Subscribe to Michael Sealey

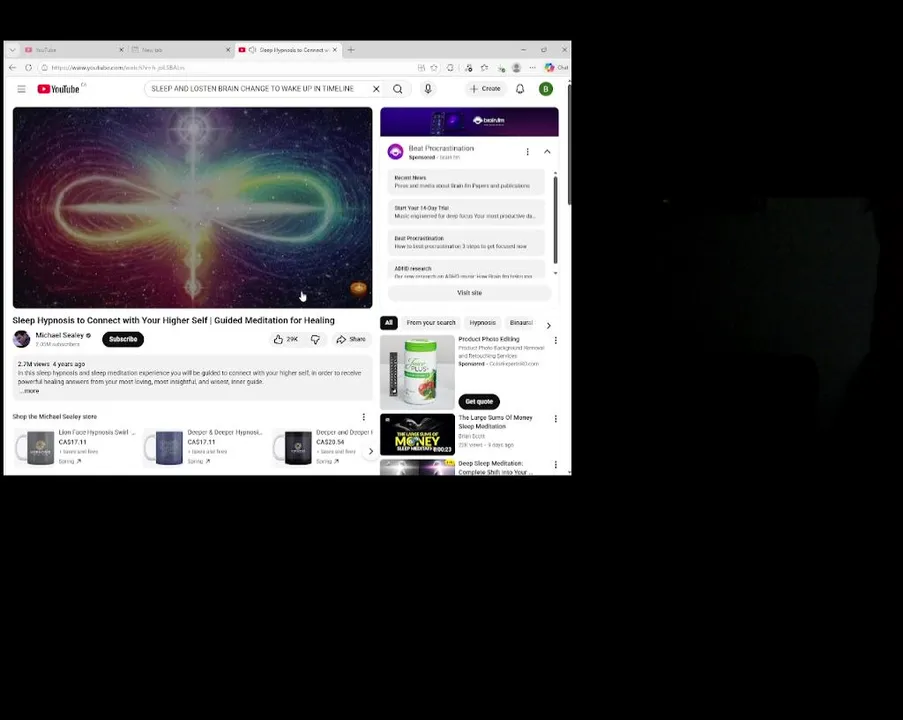[x=123, y=339]
